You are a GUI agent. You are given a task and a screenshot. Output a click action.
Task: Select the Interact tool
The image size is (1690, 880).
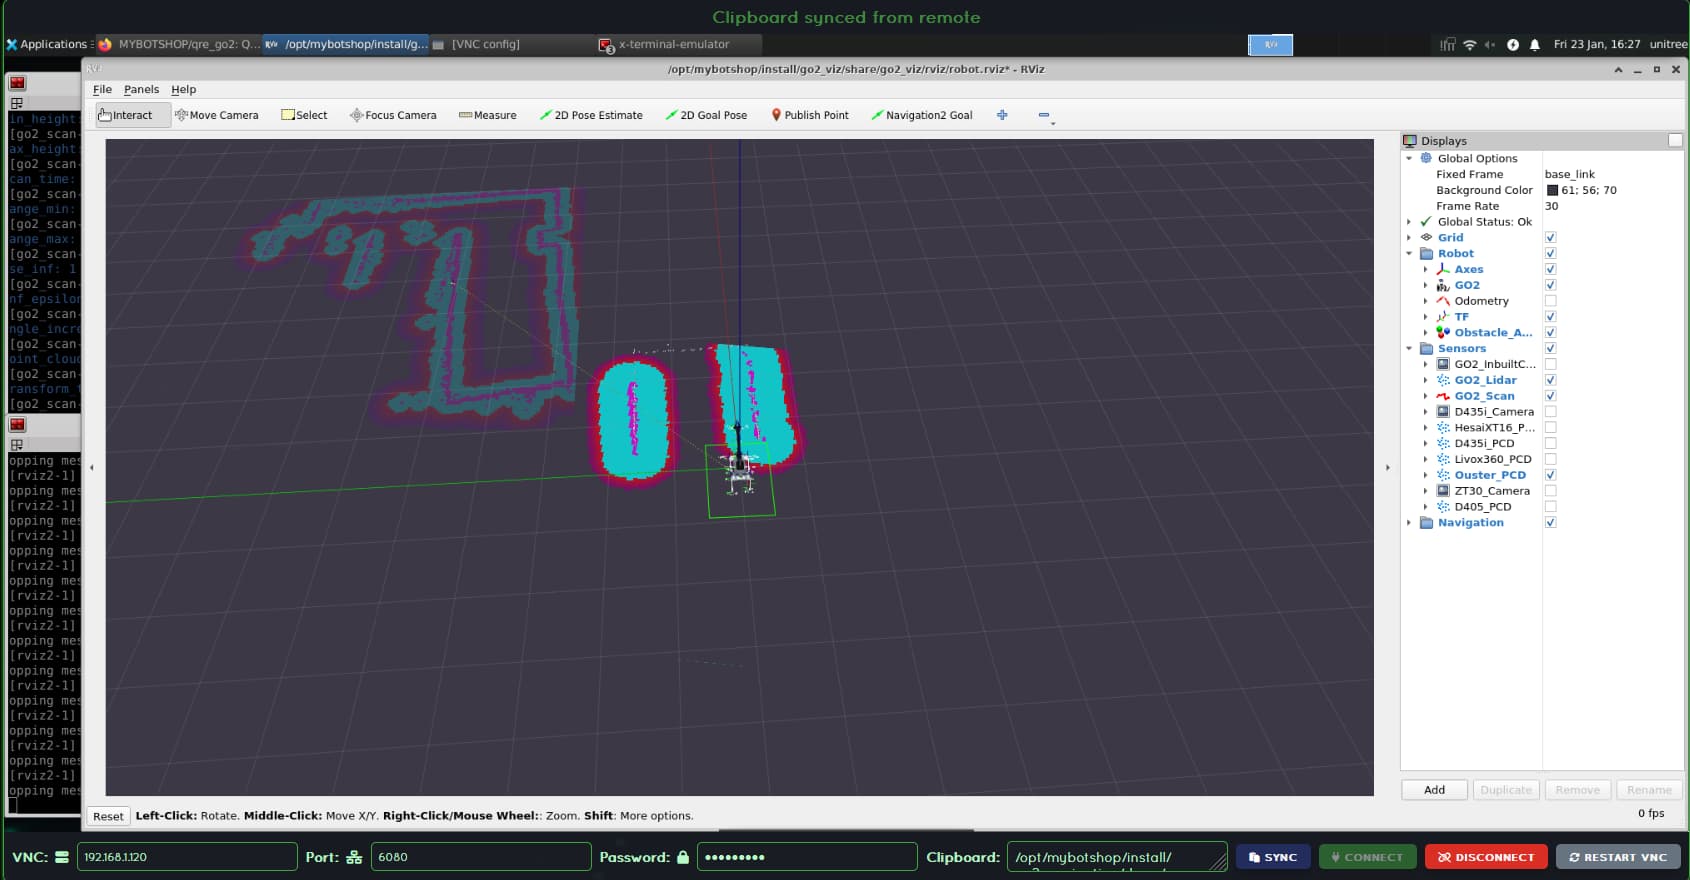point(126,115)
